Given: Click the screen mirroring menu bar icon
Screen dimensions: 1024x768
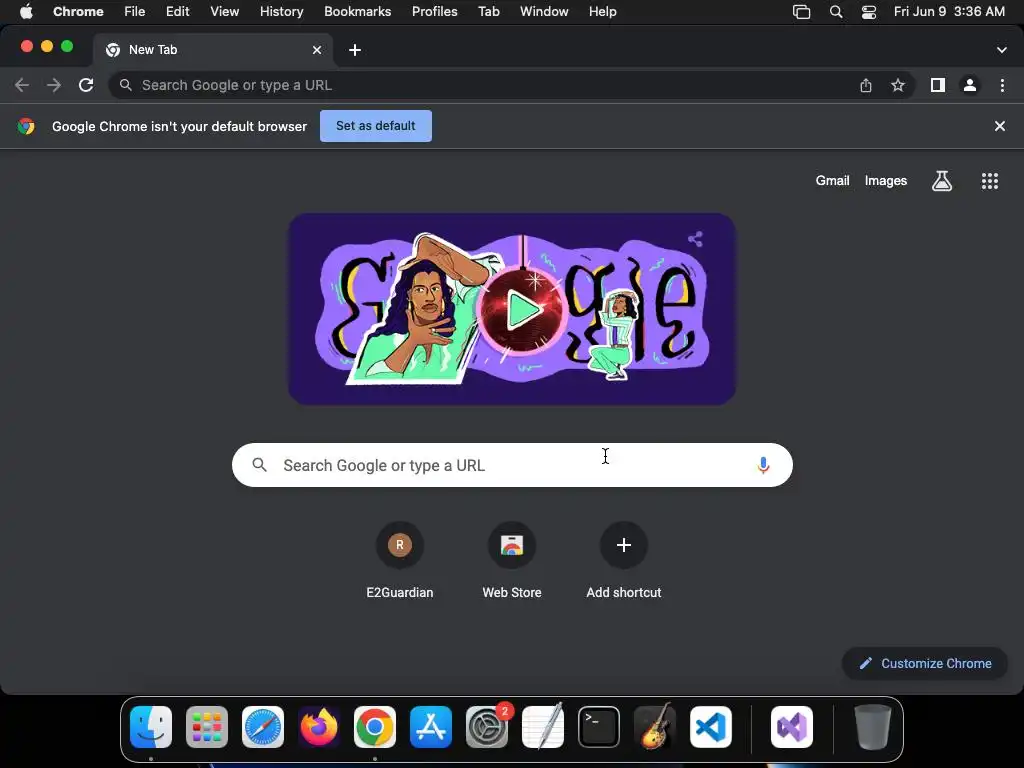Looking at the screenshot, I should [x=801, y=12].
